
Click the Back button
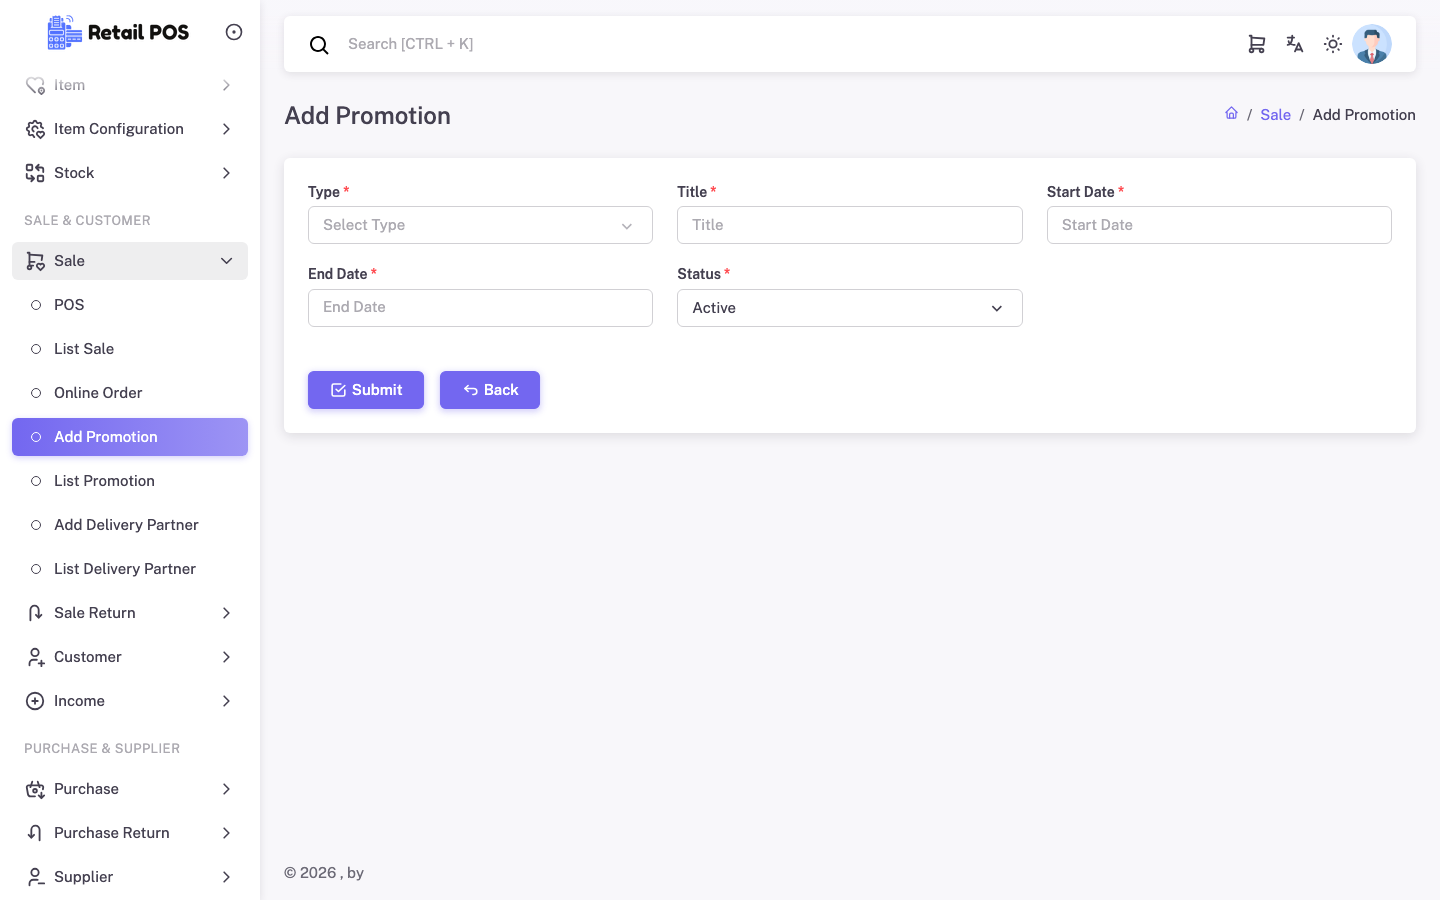490,390
